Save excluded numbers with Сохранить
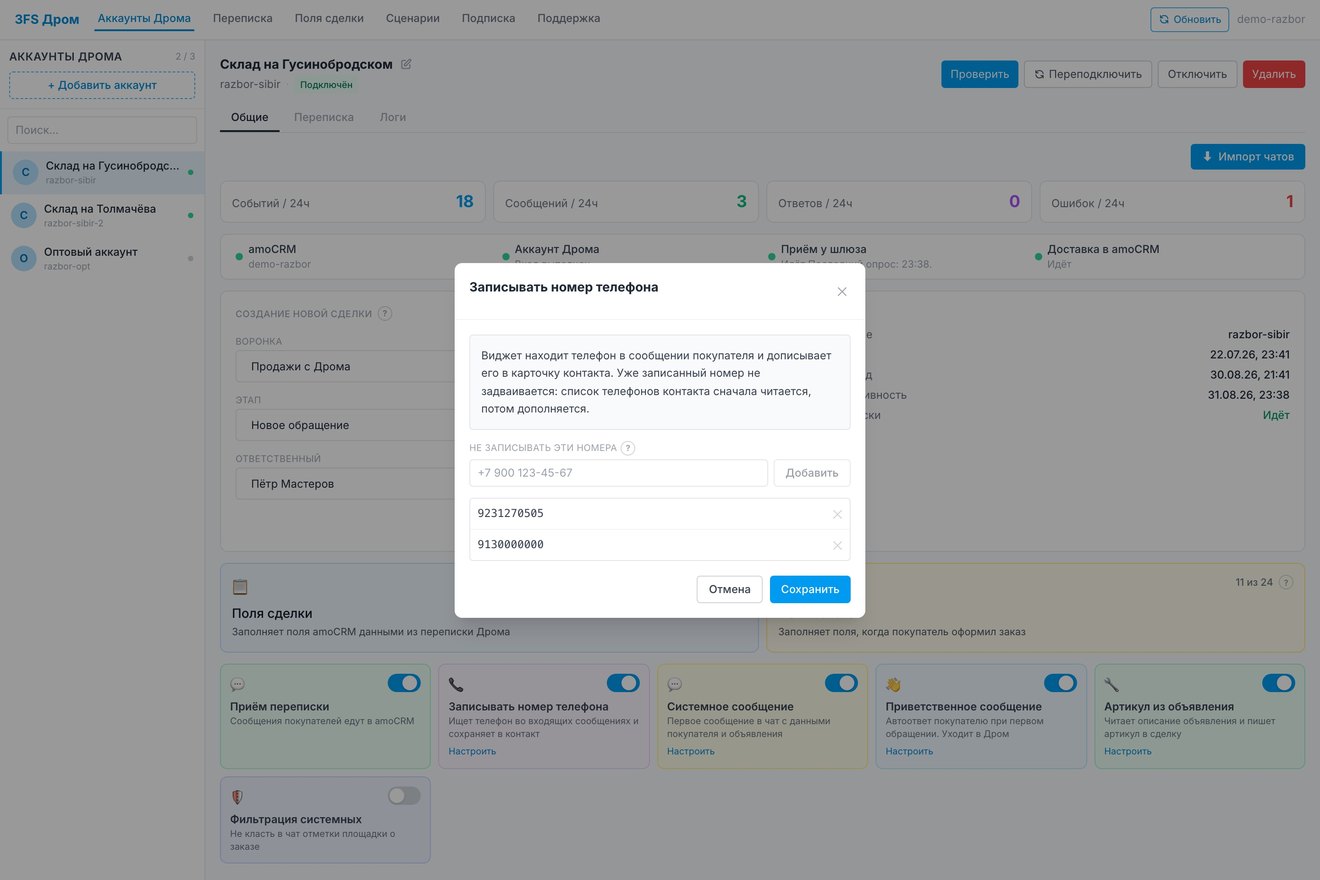The height and width of the screenshot is (880, 1320). point(810,589)
